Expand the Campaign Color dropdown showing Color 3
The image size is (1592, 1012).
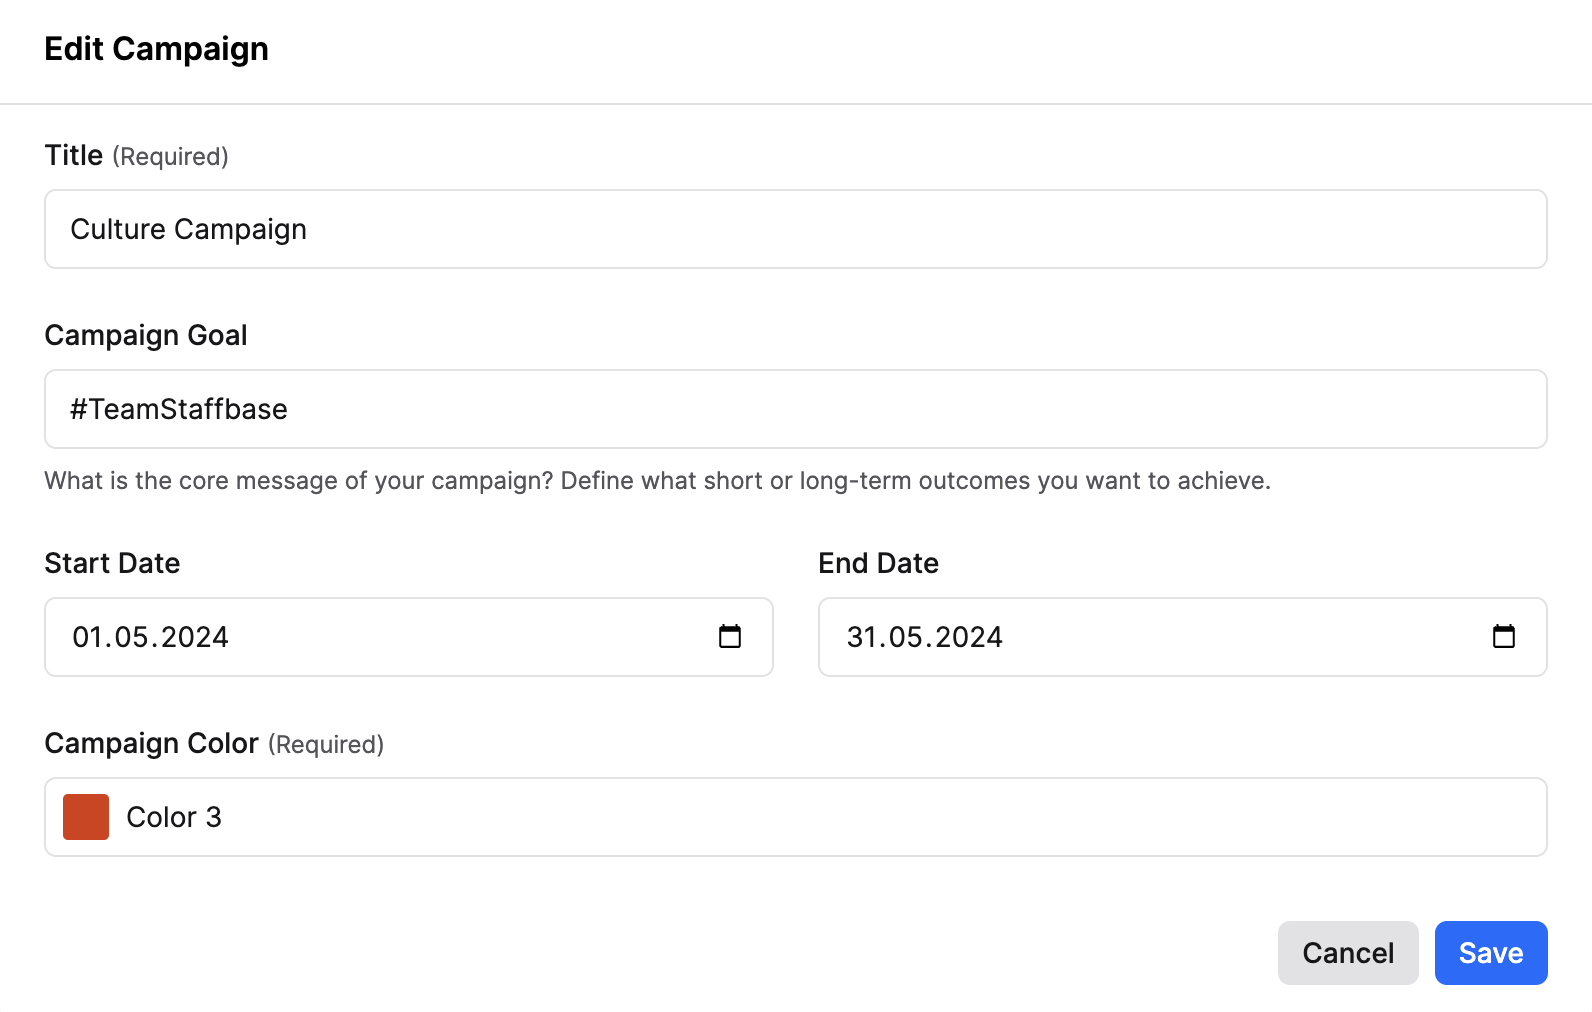(x=796, y=817)
